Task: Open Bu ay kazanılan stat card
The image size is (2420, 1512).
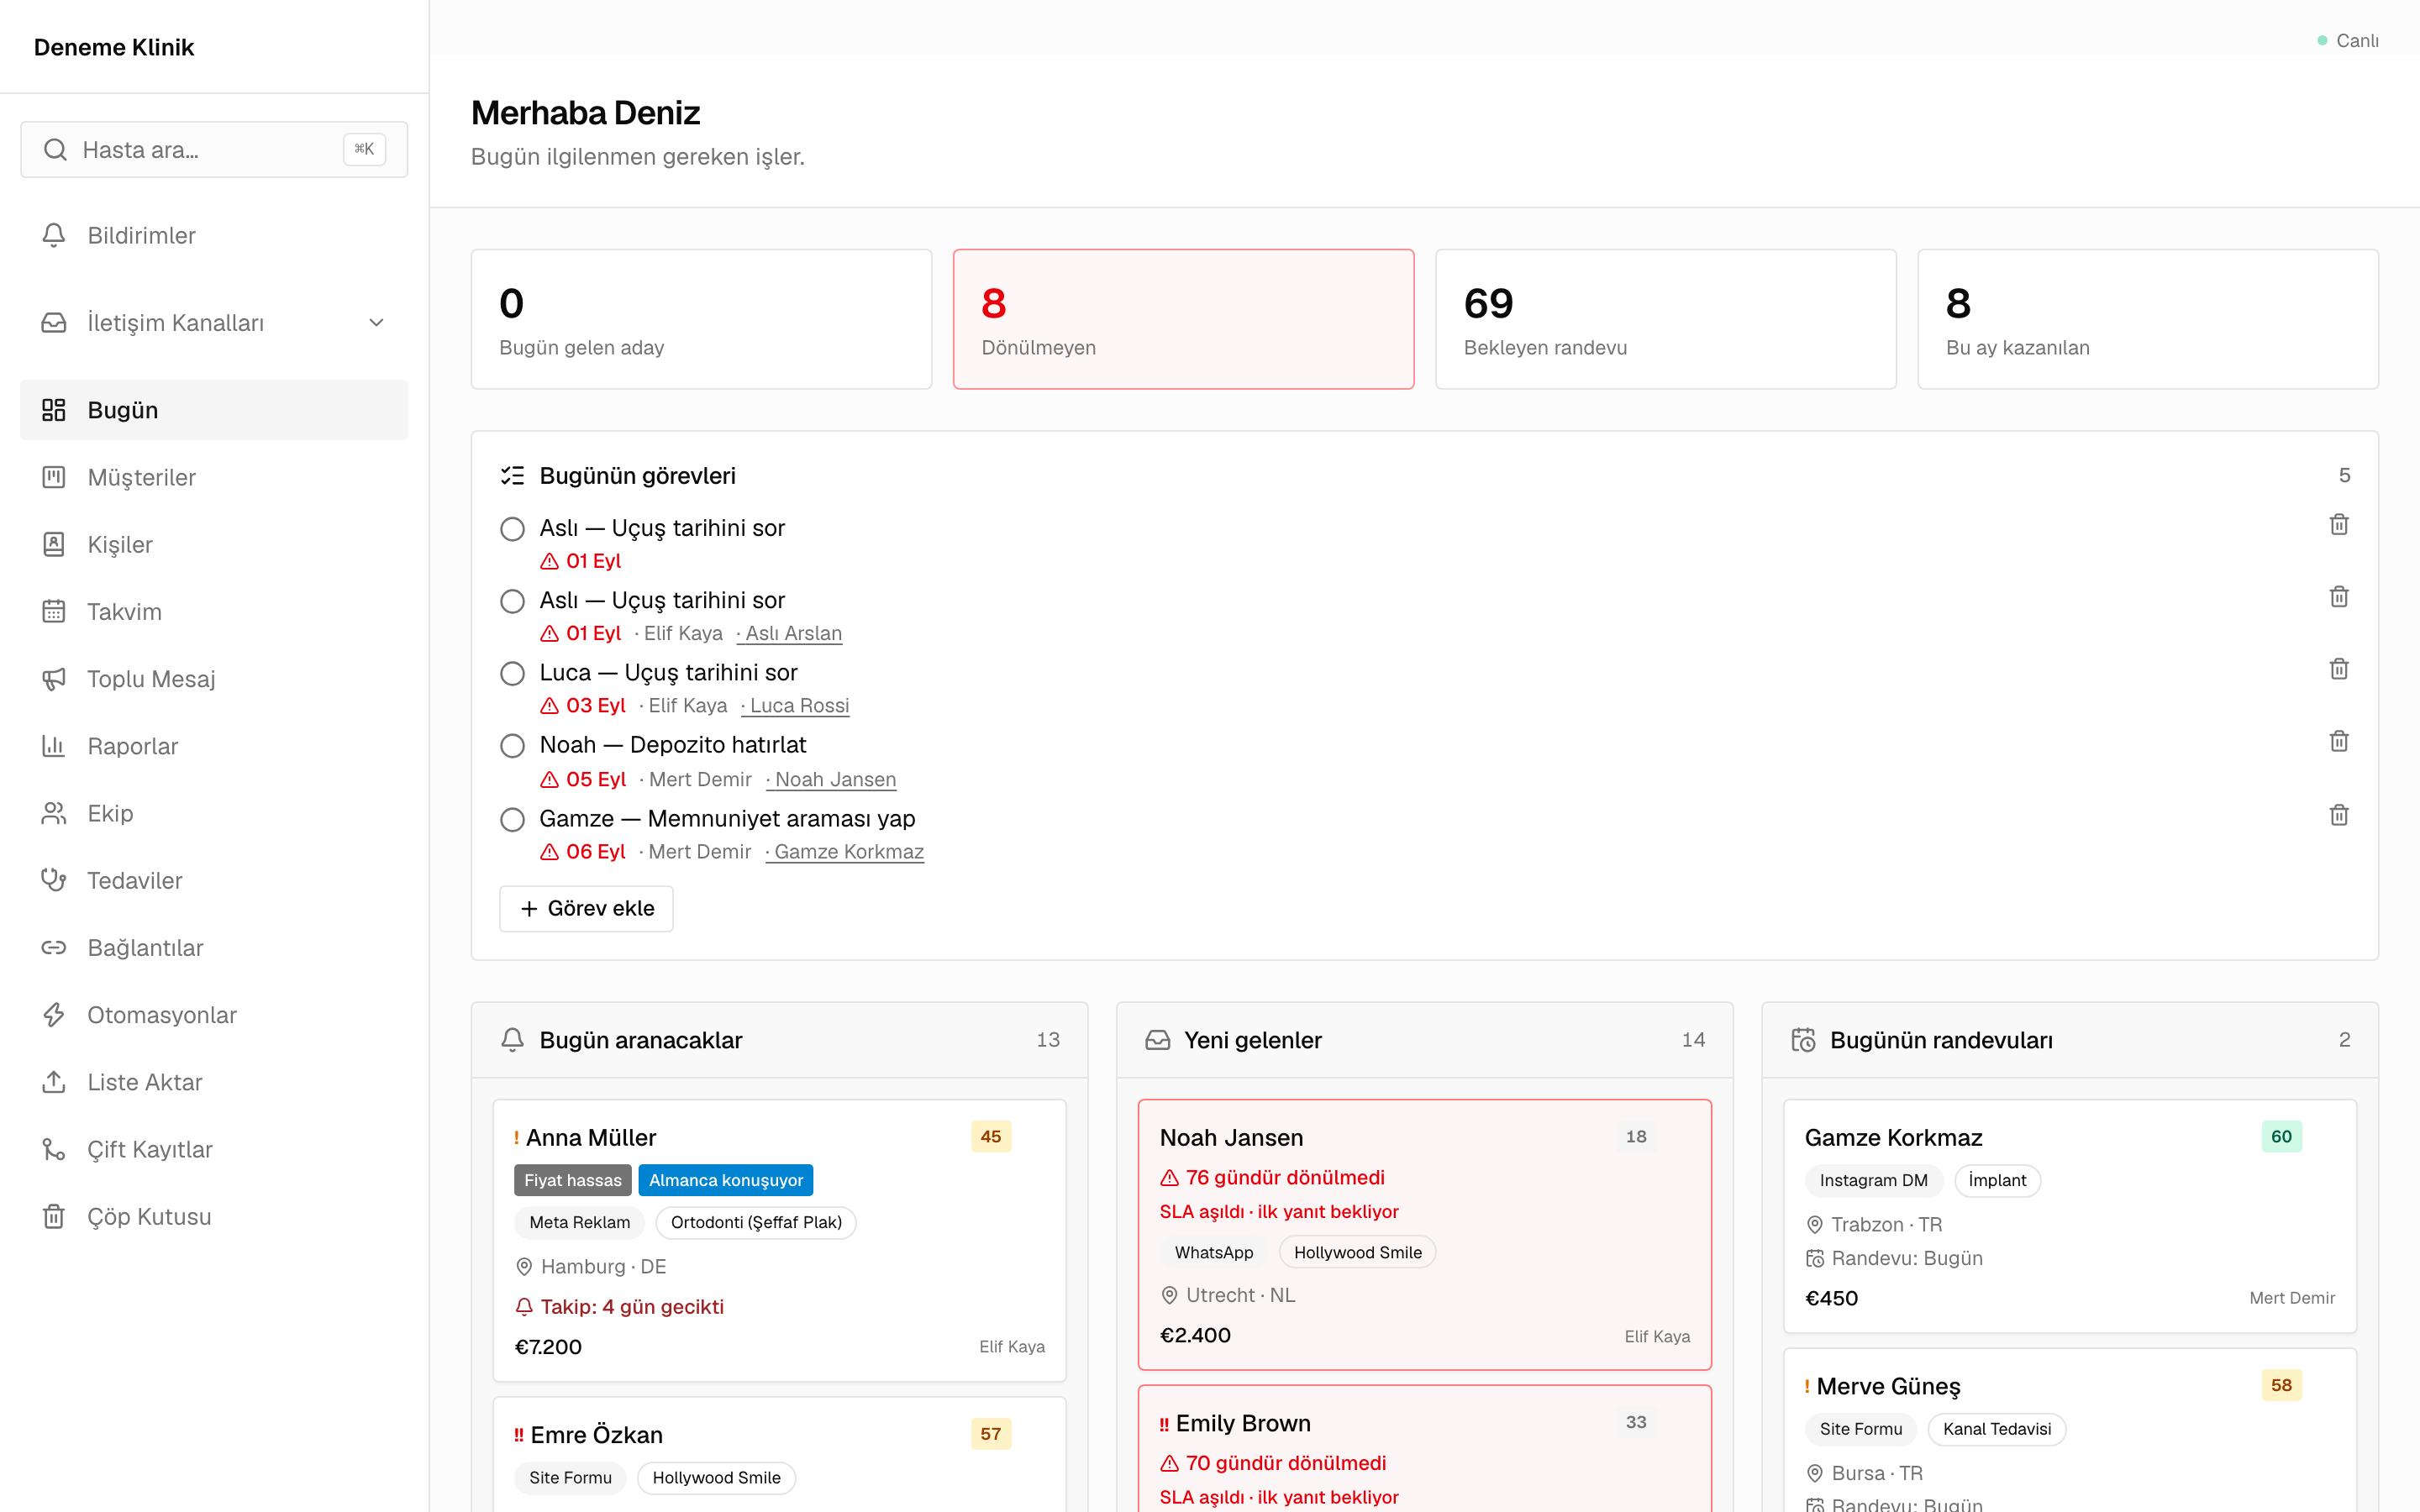Action: point(2147,319)
